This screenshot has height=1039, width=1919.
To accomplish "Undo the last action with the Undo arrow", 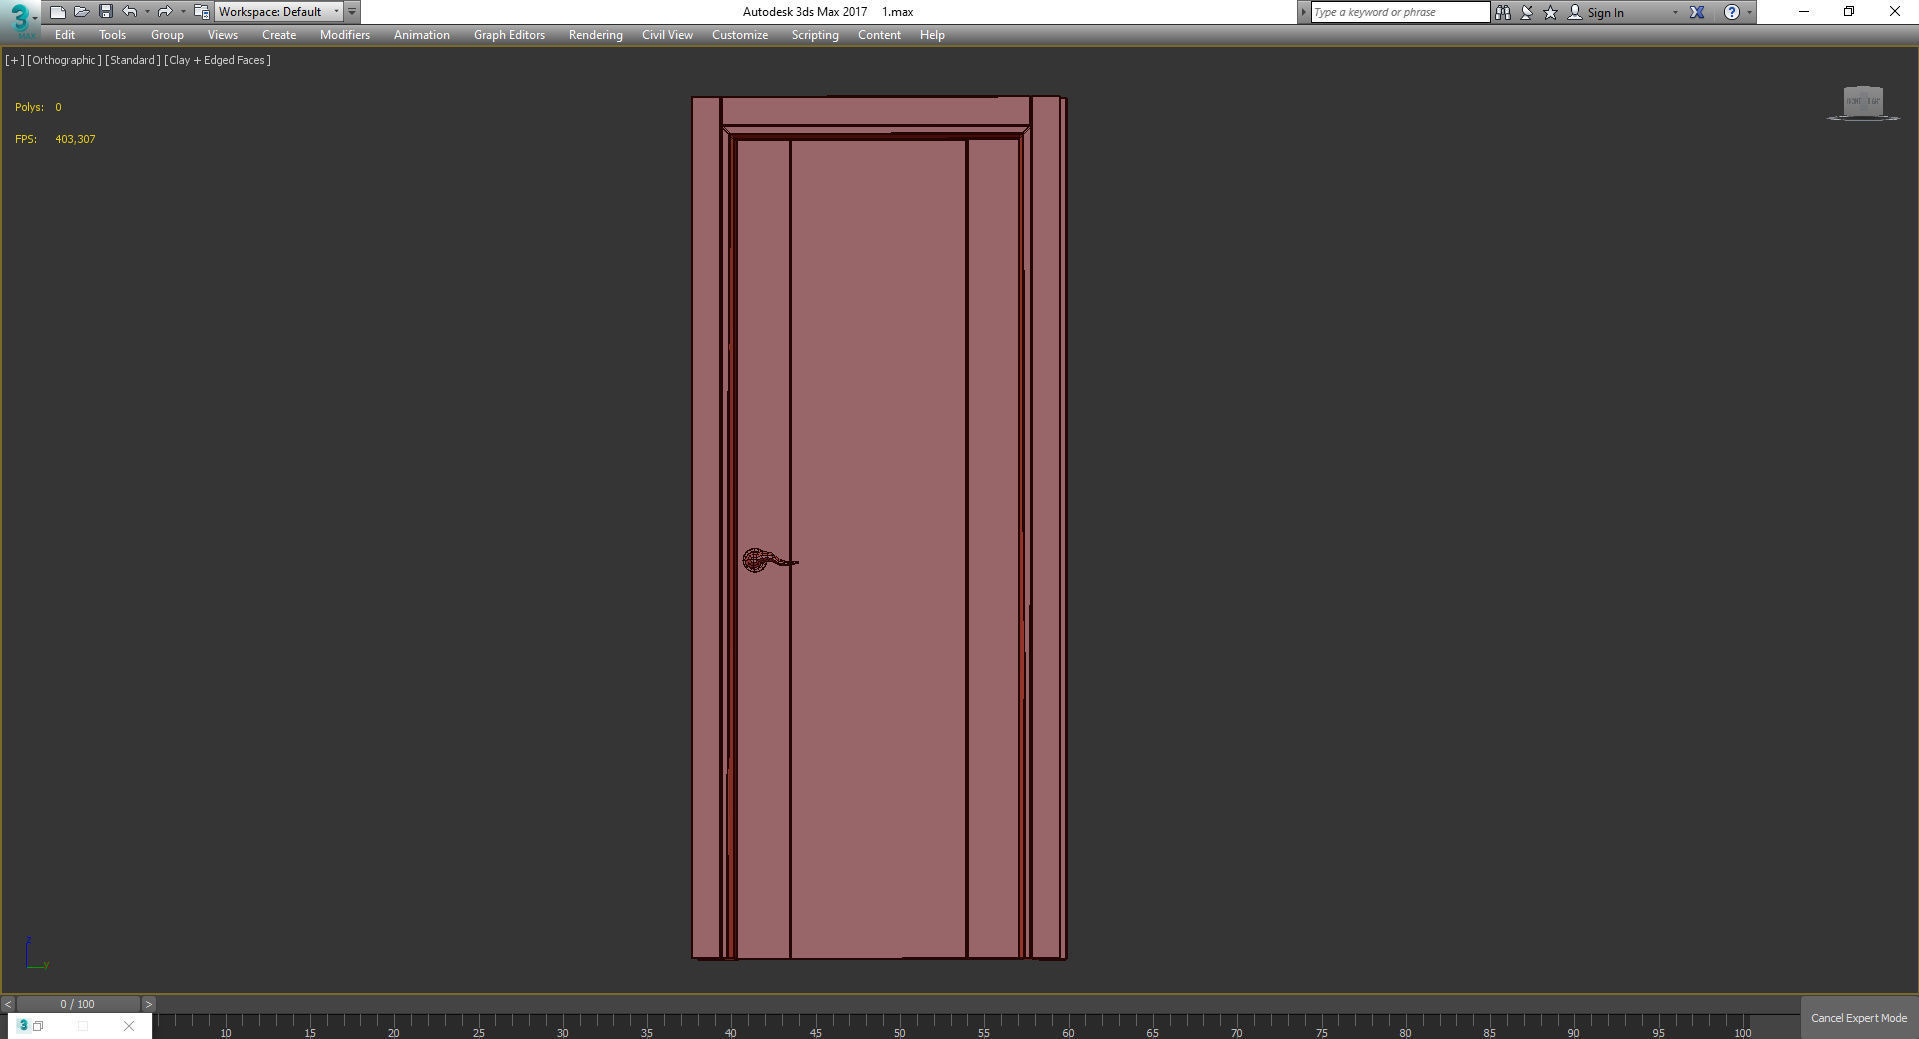I will [130, 12].
